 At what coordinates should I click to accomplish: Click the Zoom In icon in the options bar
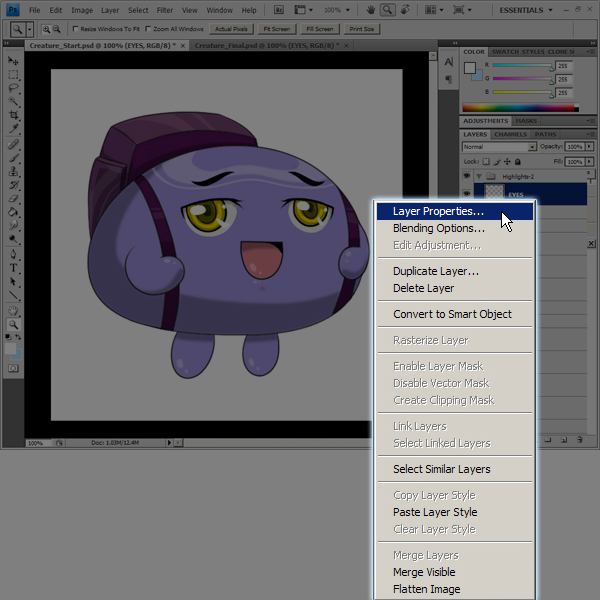point(46,29)
